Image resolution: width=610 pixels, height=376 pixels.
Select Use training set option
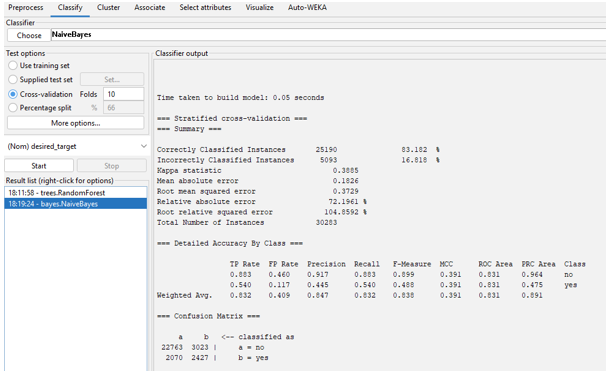(39, 65)
